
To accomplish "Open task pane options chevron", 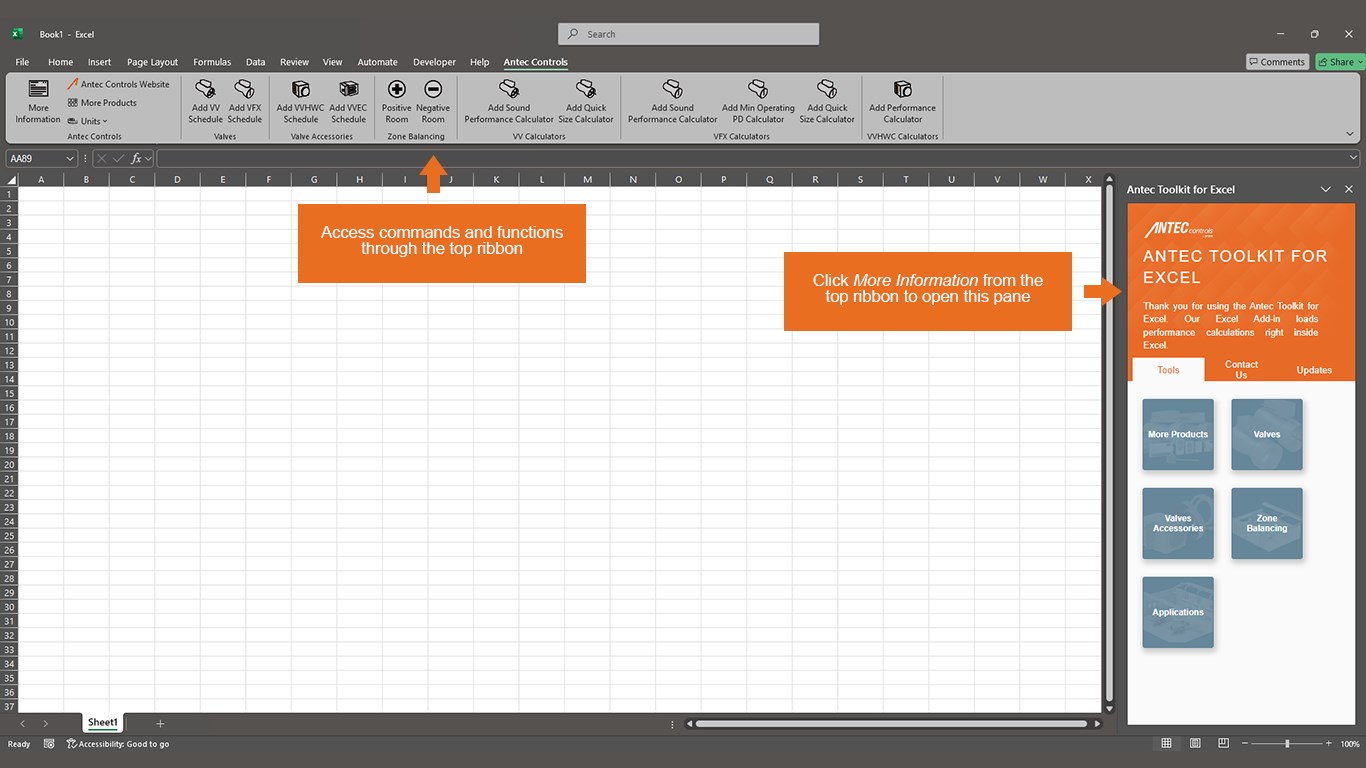I will [1326, 189].
